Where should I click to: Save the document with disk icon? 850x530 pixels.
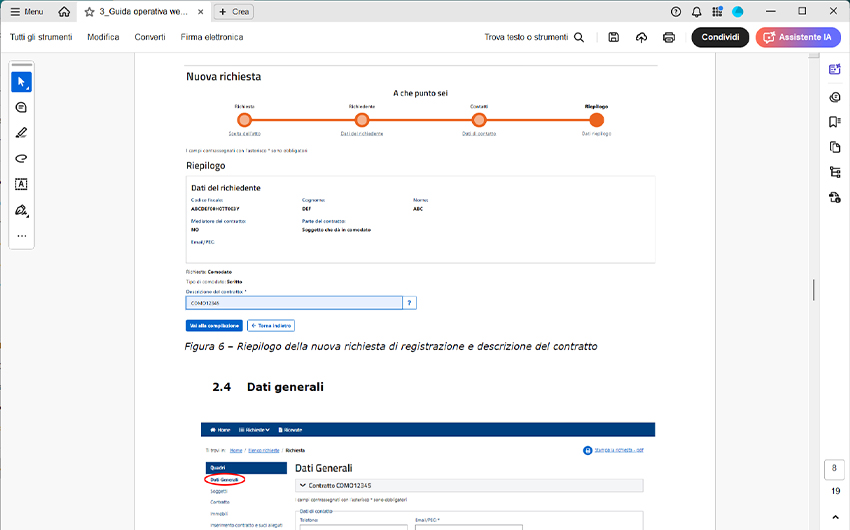pyautogui.click(x=613, y=37)
